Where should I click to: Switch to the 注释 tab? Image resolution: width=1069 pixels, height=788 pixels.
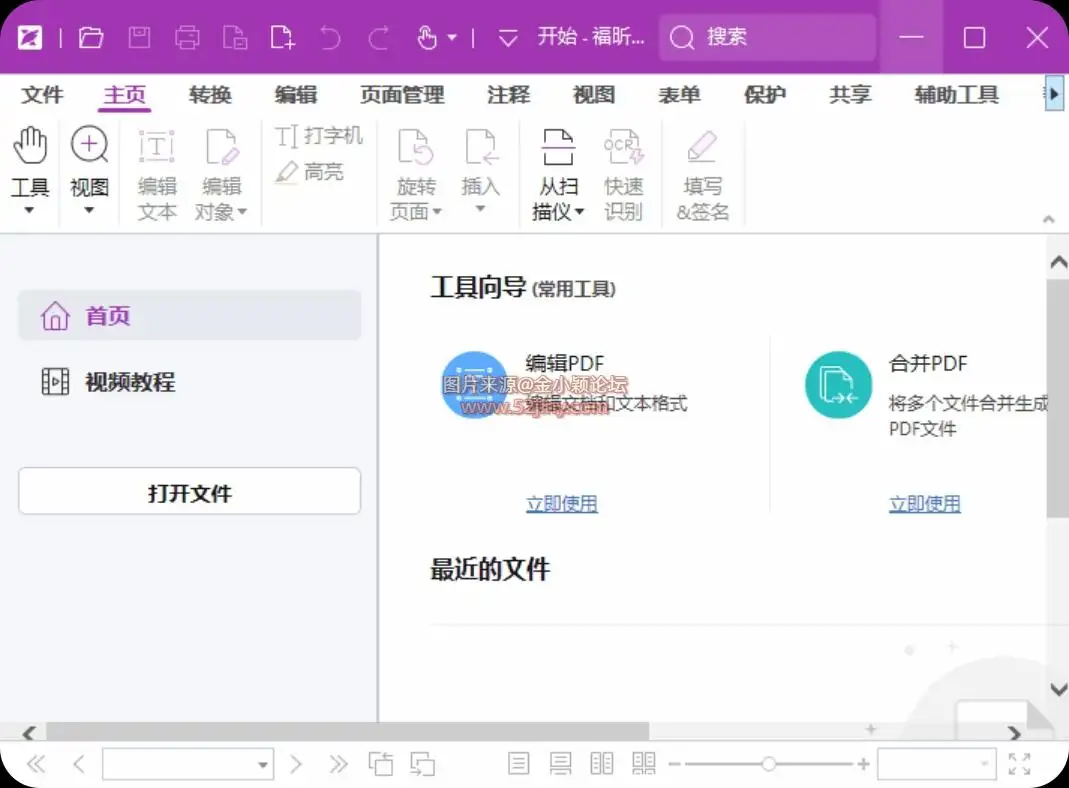(508, 95)
